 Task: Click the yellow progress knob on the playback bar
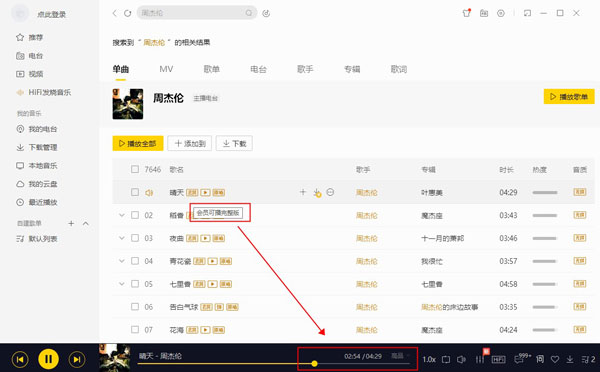click(314, 364)
